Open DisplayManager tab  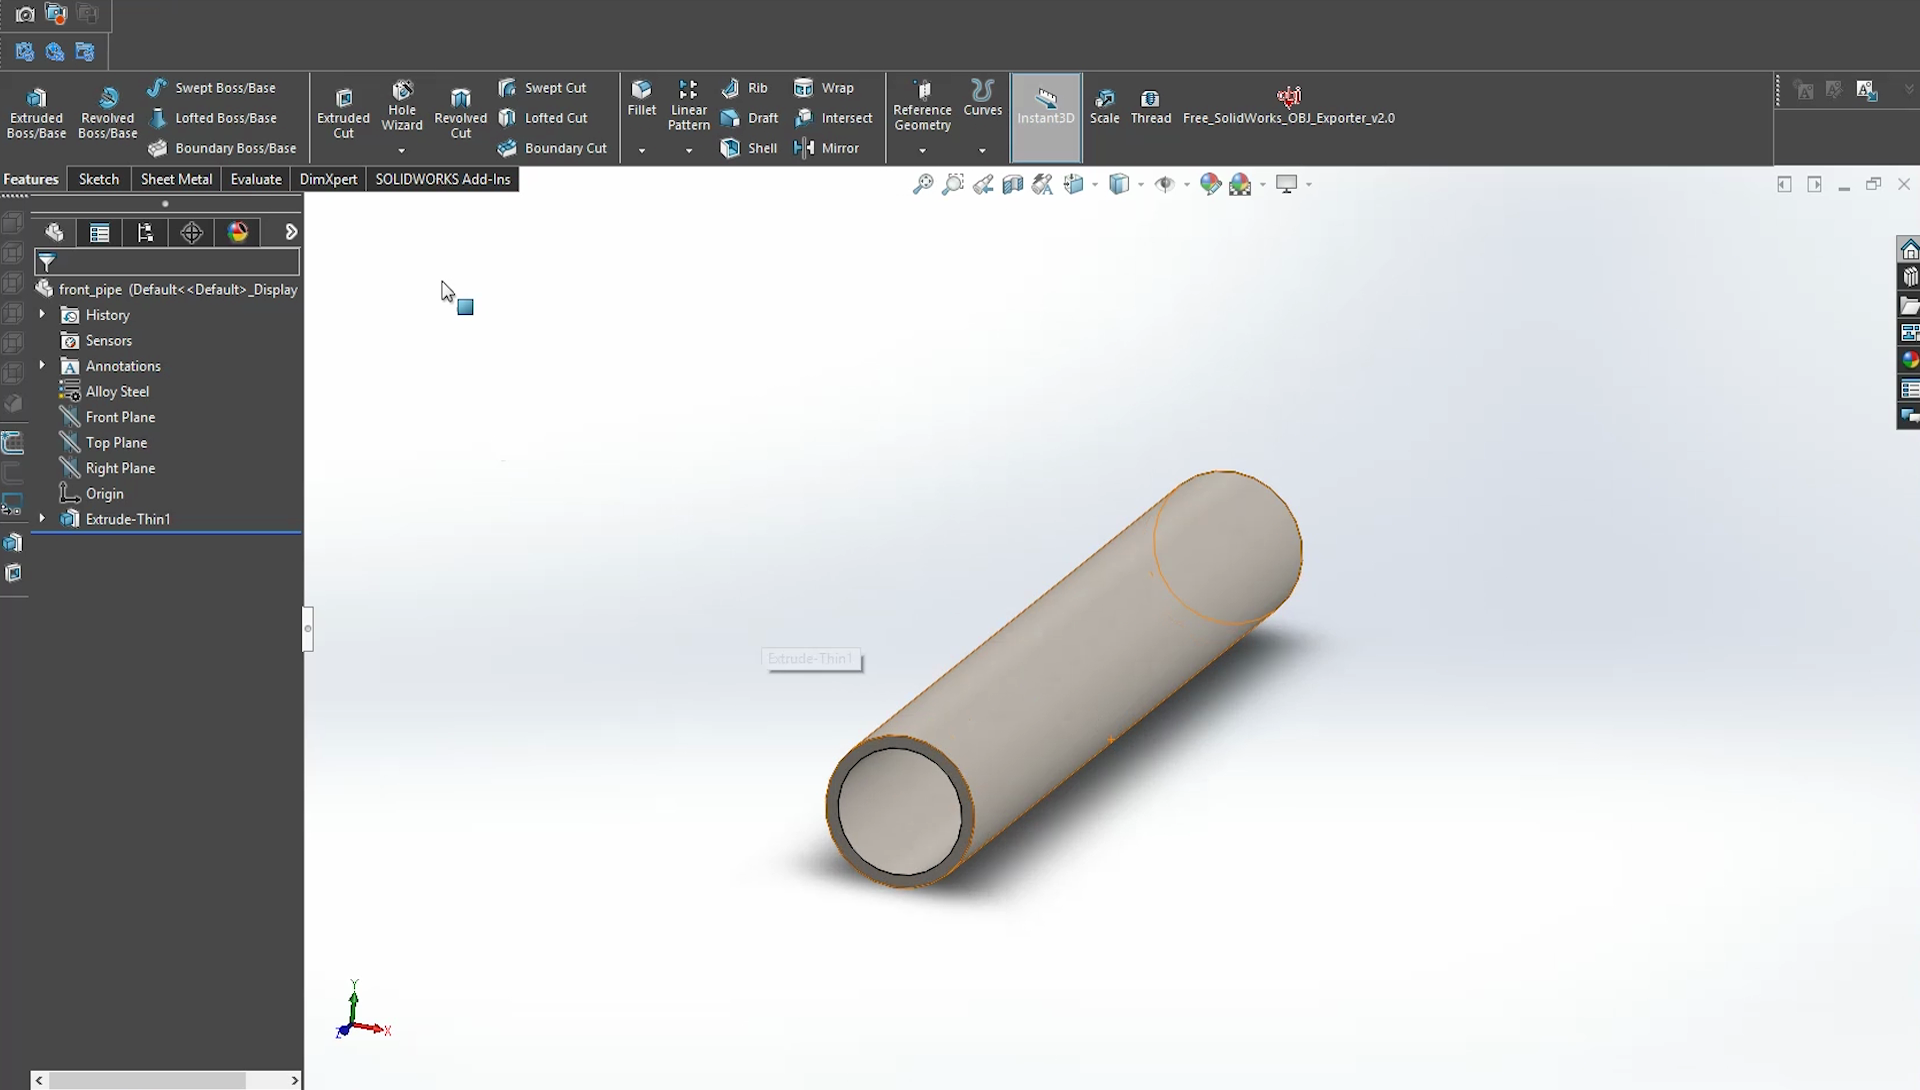point(237,233)
